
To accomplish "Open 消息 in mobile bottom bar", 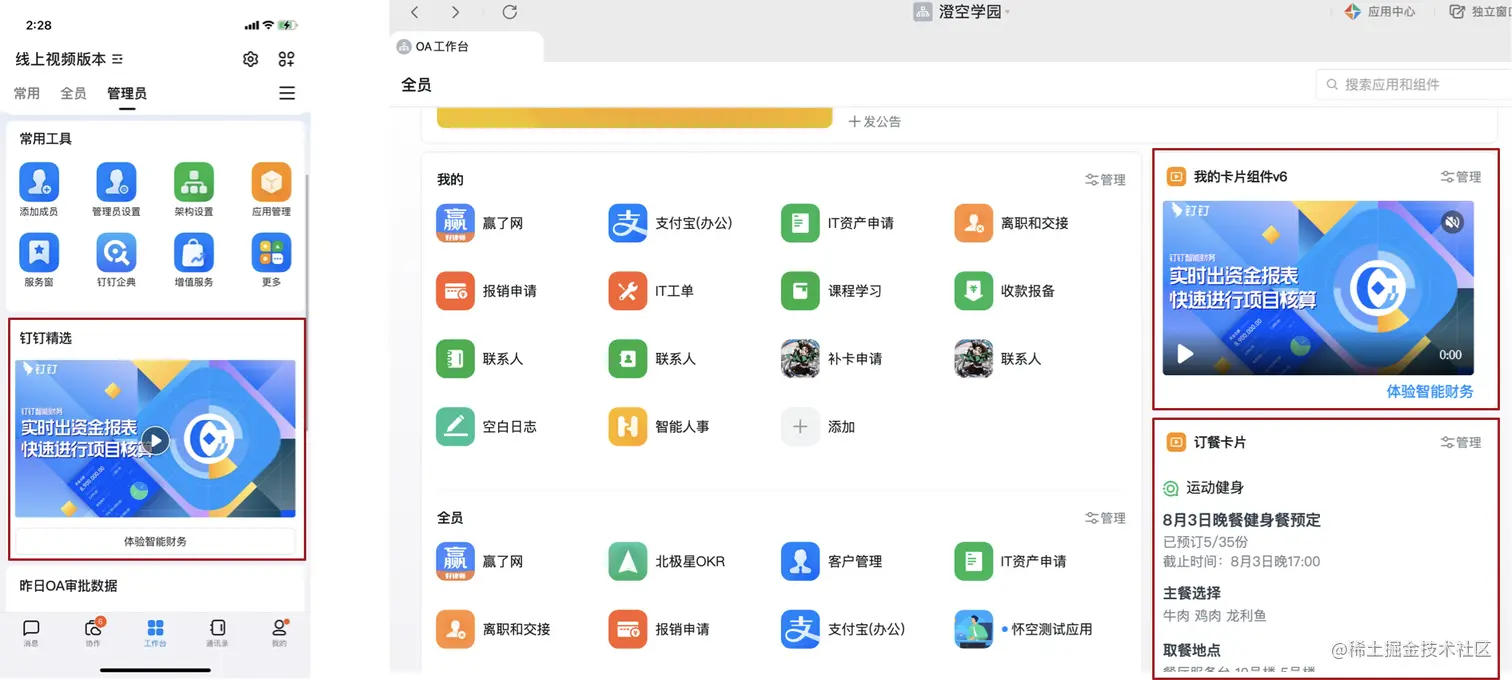I will (31, 633).
